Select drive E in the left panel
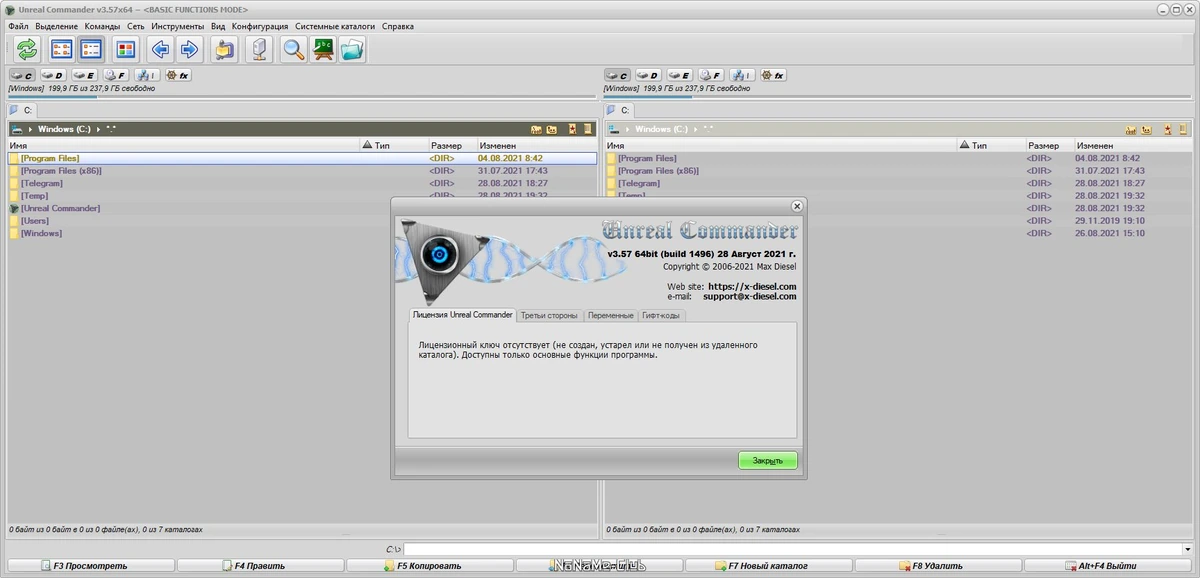The image size is (1200, 578). (x=84, y=75)
